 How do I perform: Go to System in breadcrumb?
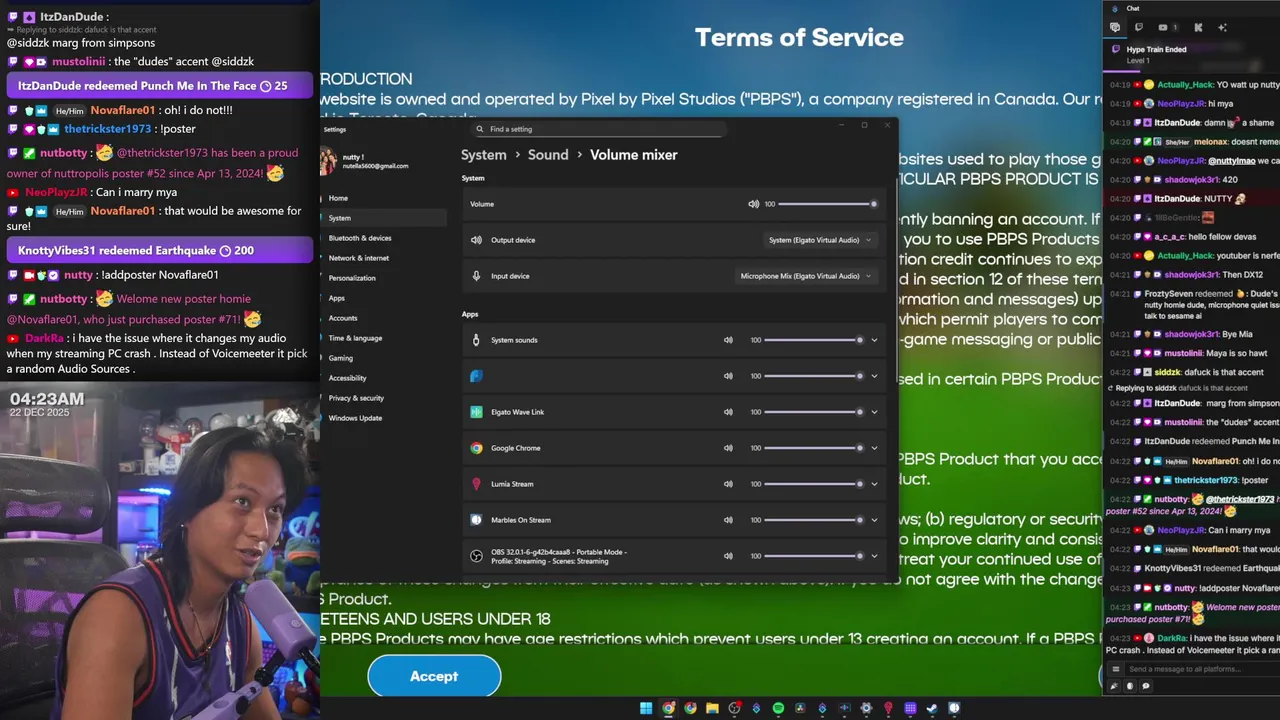coord(484,155)
